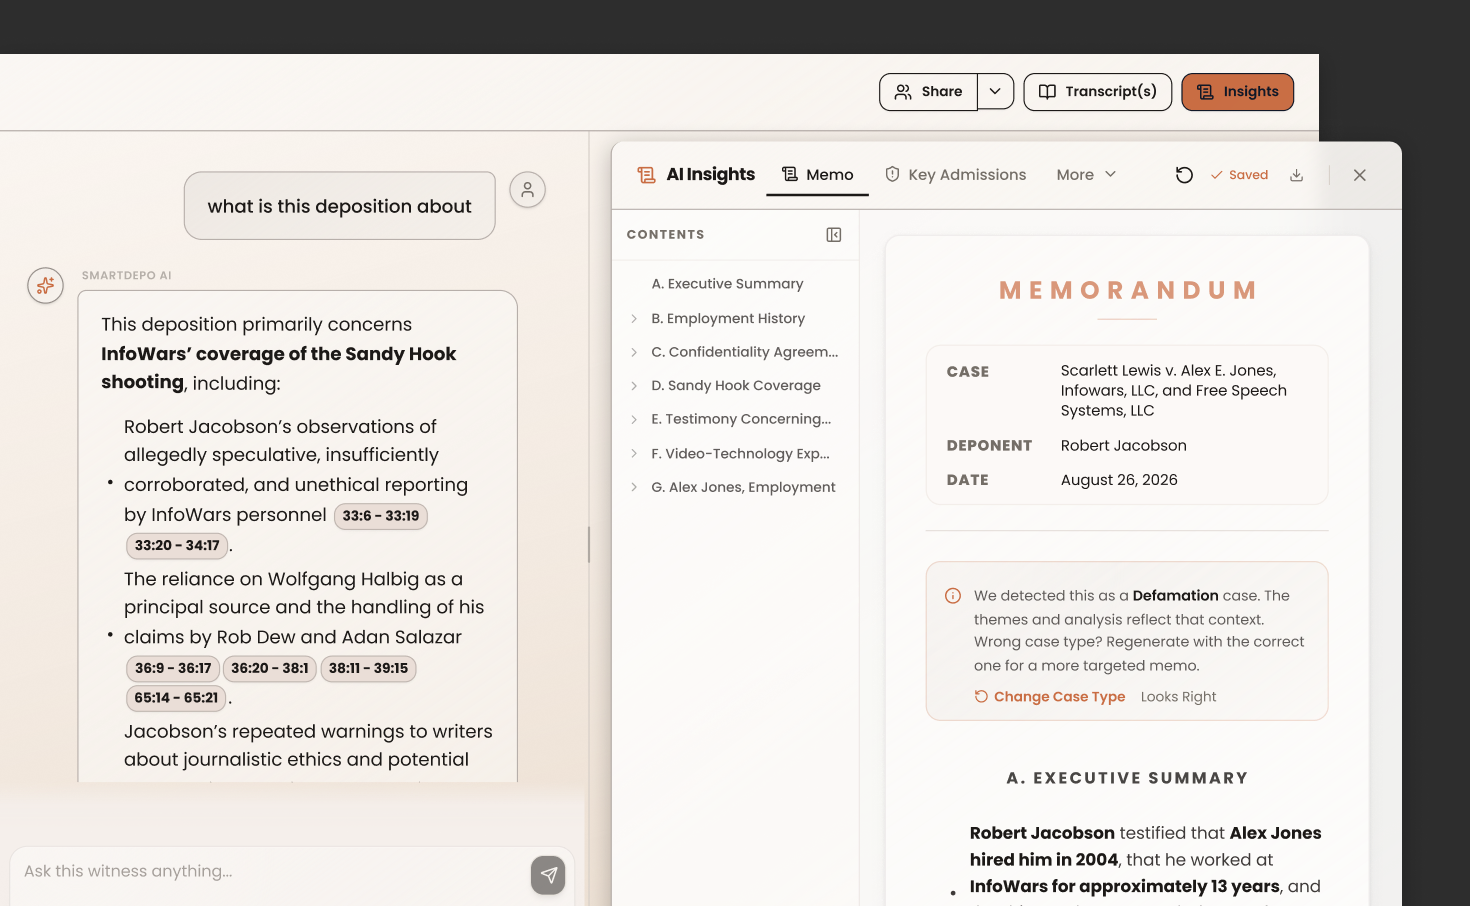
Task: Focus the Ask this witness anything input
Action: (x=270, y=871)
